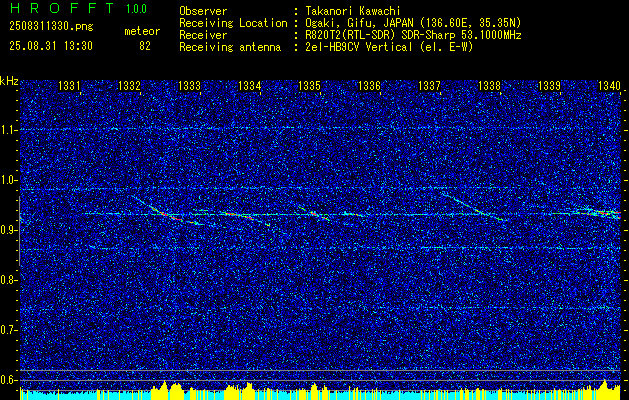The height and width of the screenshot is (400, 629).
Task: Click the 1339 time marker
Action: (549, 85)
